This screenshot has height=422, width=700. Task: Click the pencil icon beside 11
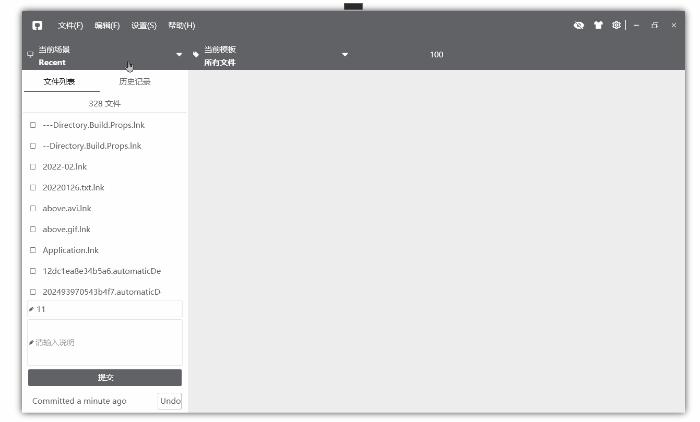pos(31,309)
